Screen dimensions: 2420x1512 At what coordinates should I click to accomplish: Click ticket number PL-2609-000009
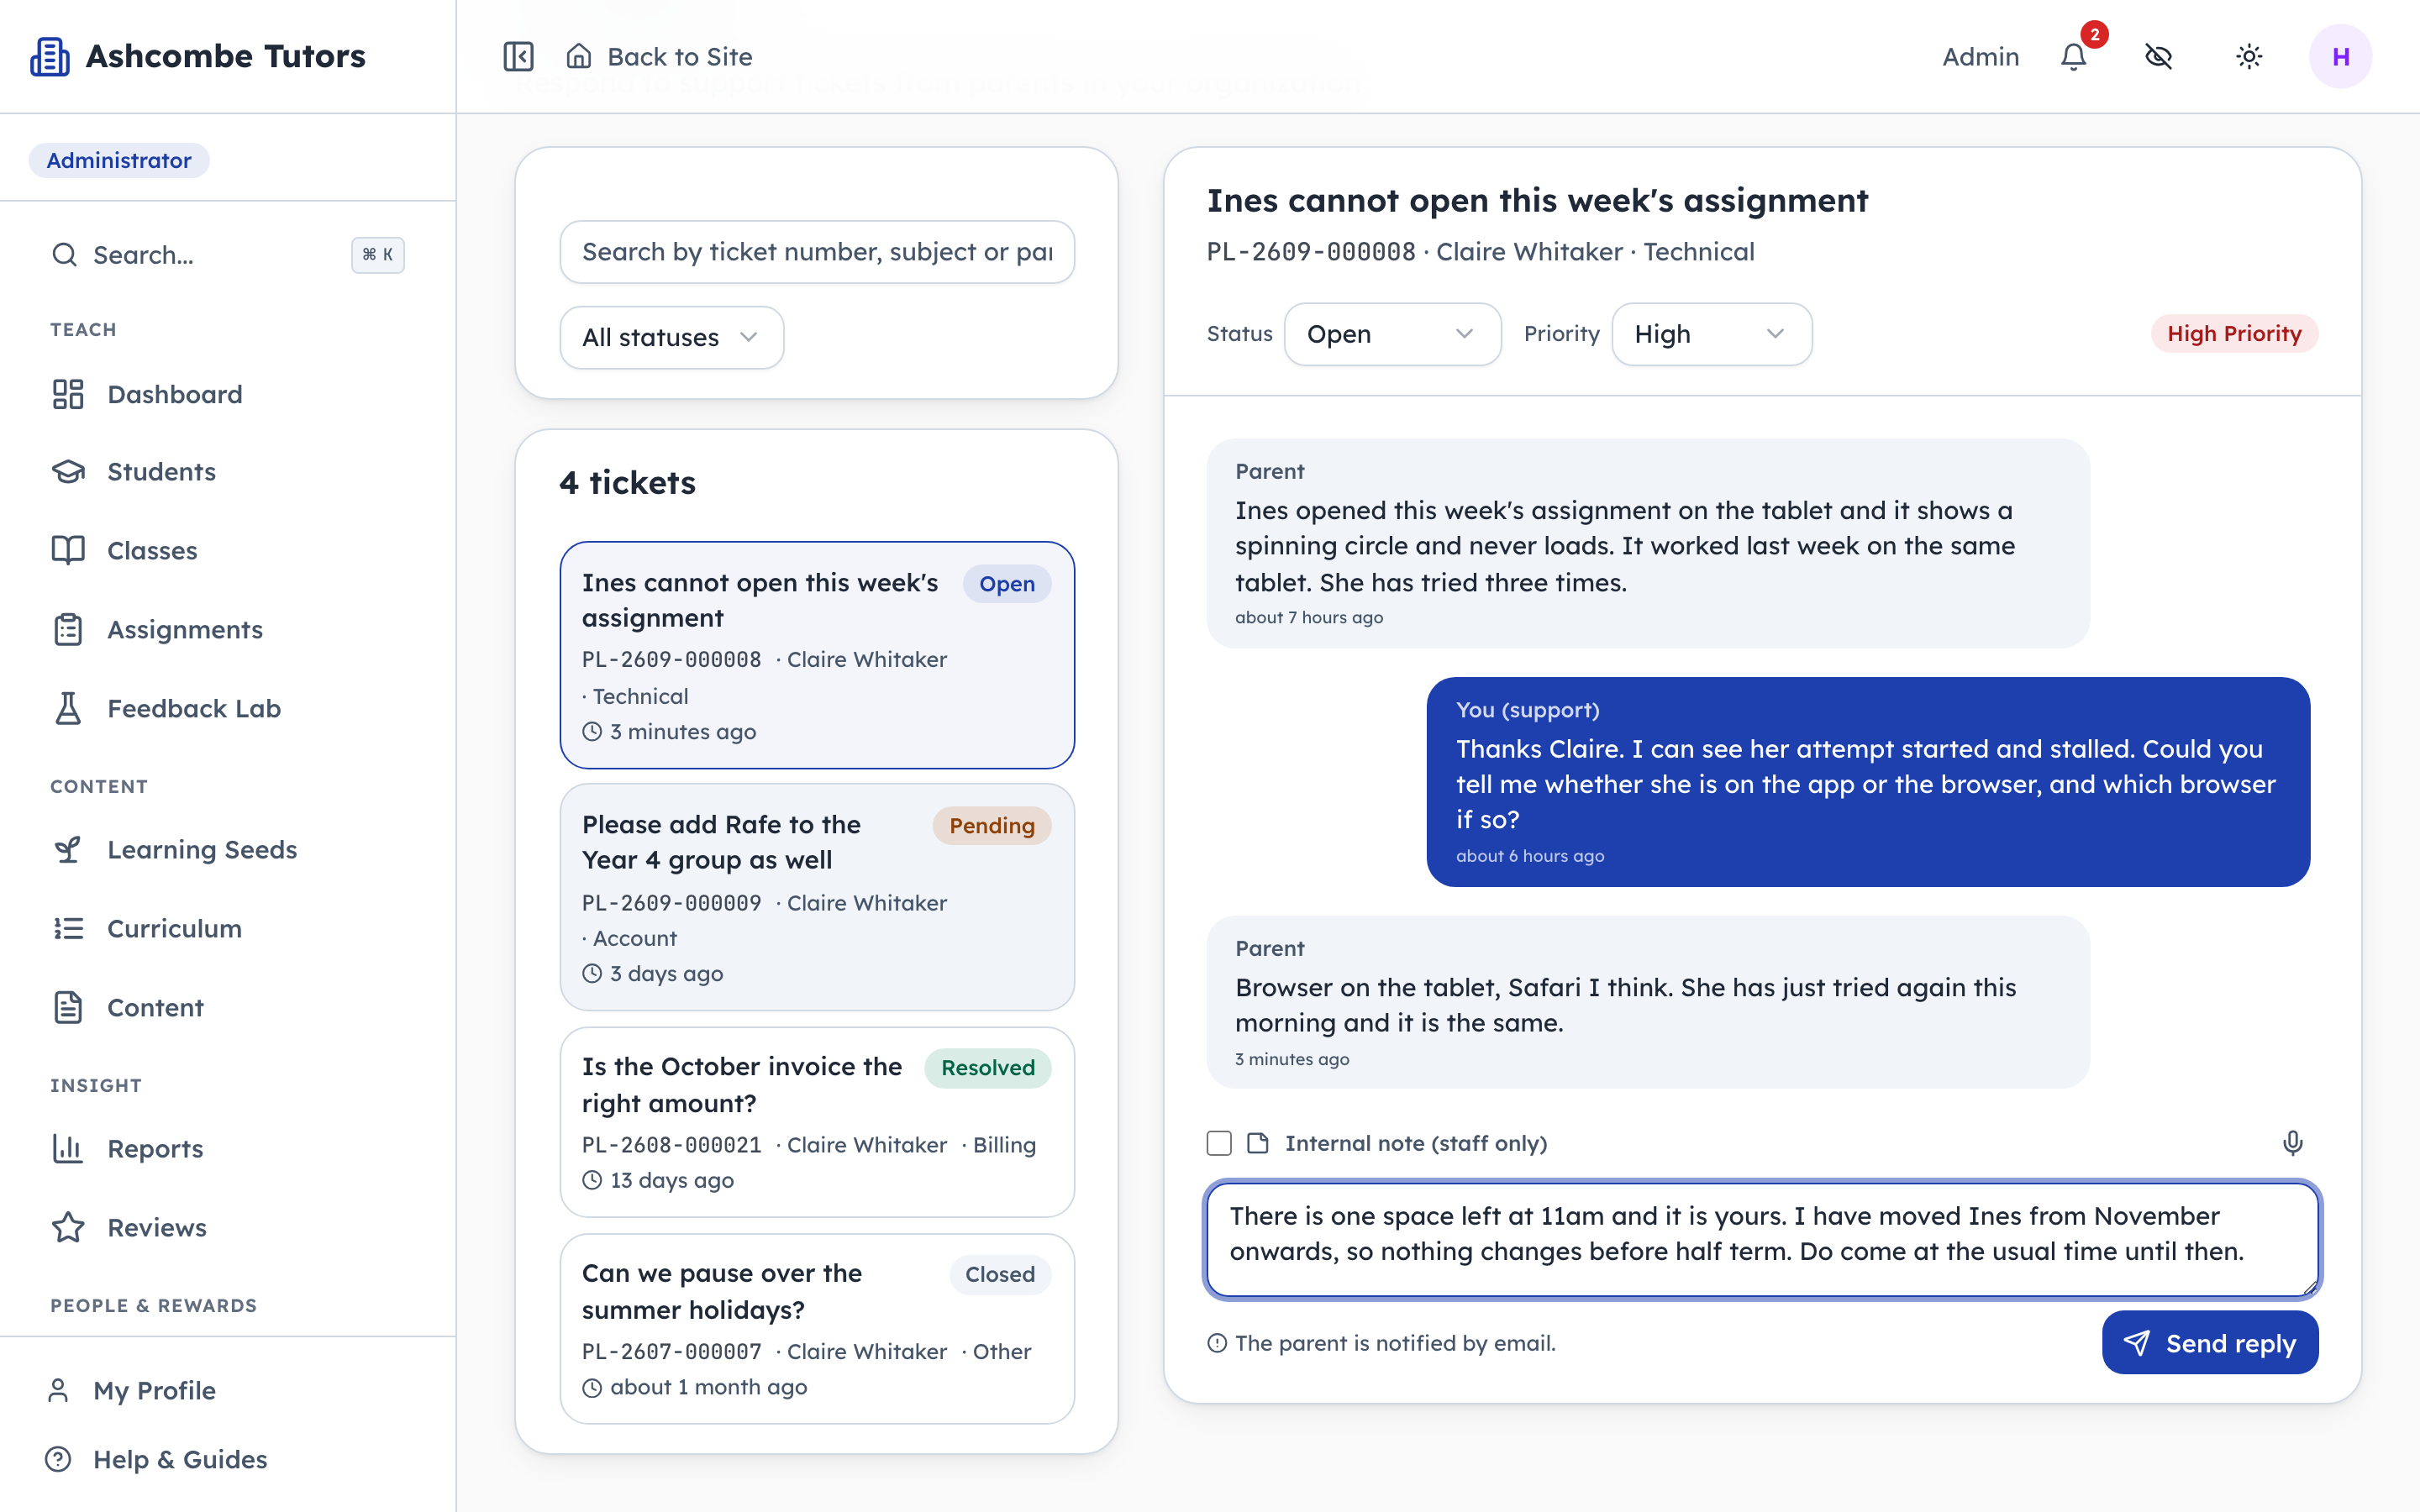point(671,903)
